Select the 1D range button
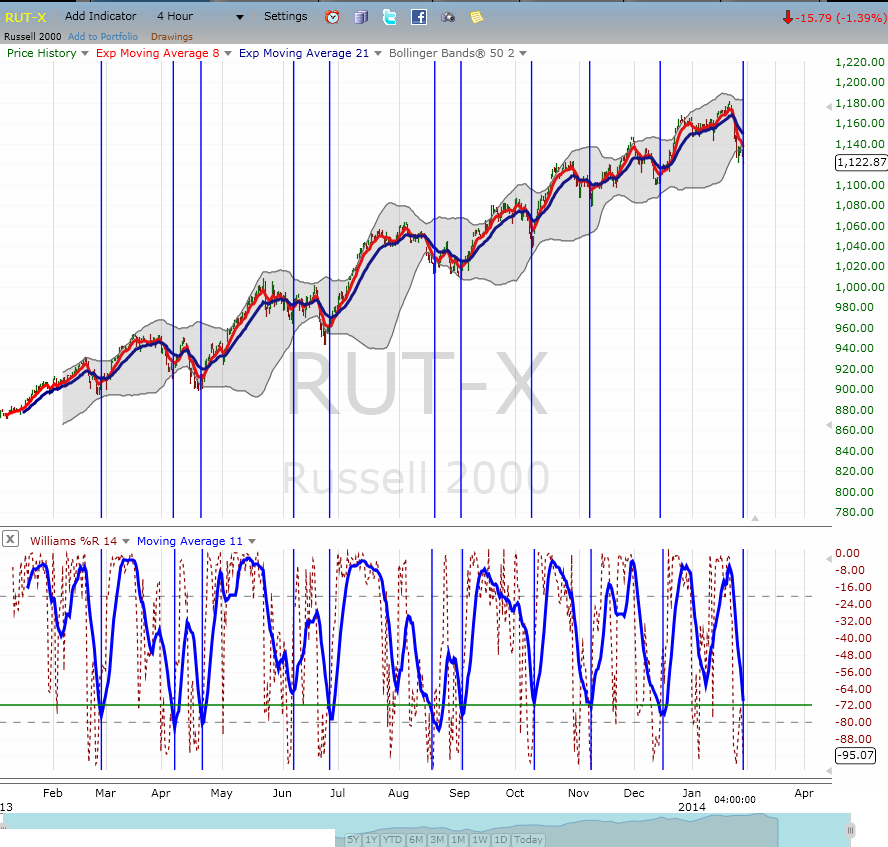Screen dimensions: 888x847 coord(501,840)
